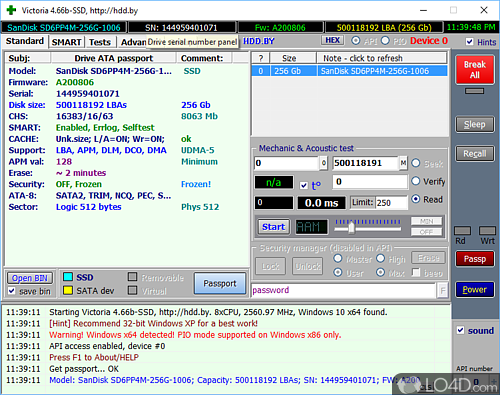Toggle the temperature monitoring checkbox

pos(304,185)
